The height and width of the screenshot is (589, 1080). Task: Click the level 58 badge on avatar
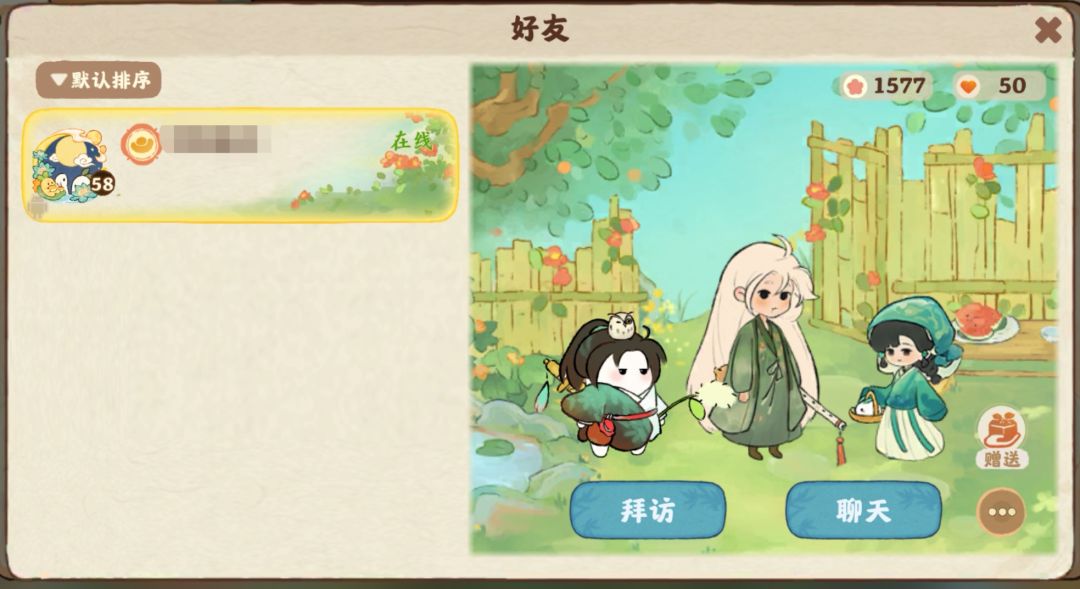click(x=102, y=184)
